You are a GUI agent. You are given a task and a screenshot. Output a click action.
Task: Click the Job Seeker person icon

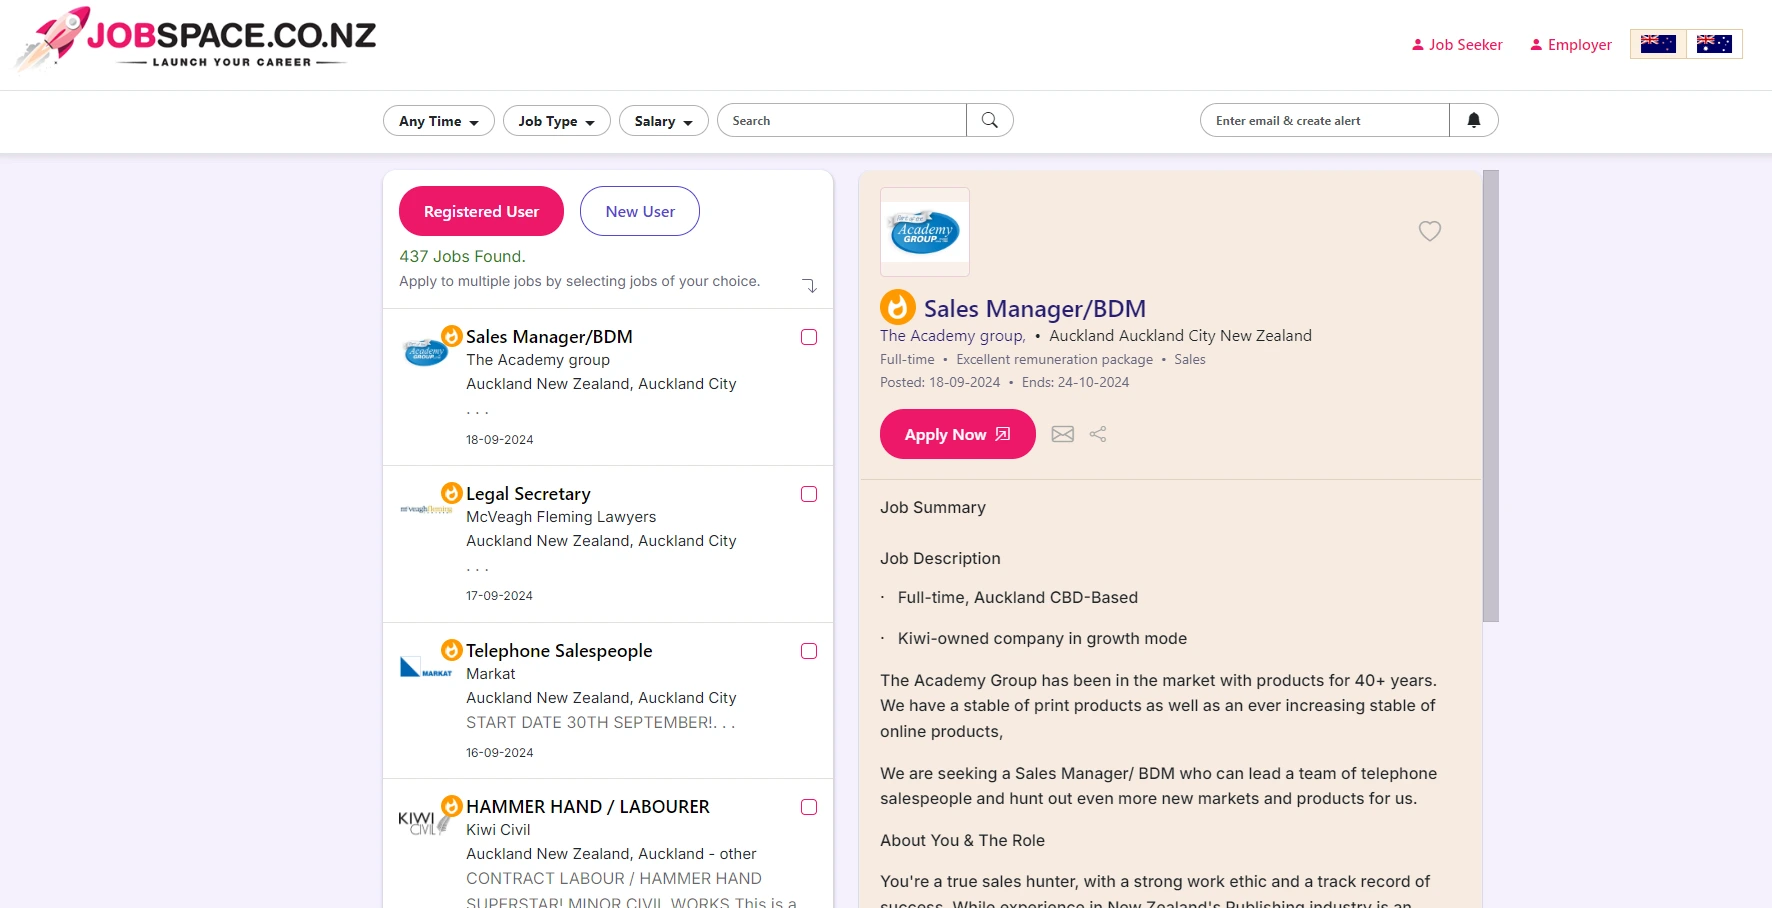(x=1418, y=45)
